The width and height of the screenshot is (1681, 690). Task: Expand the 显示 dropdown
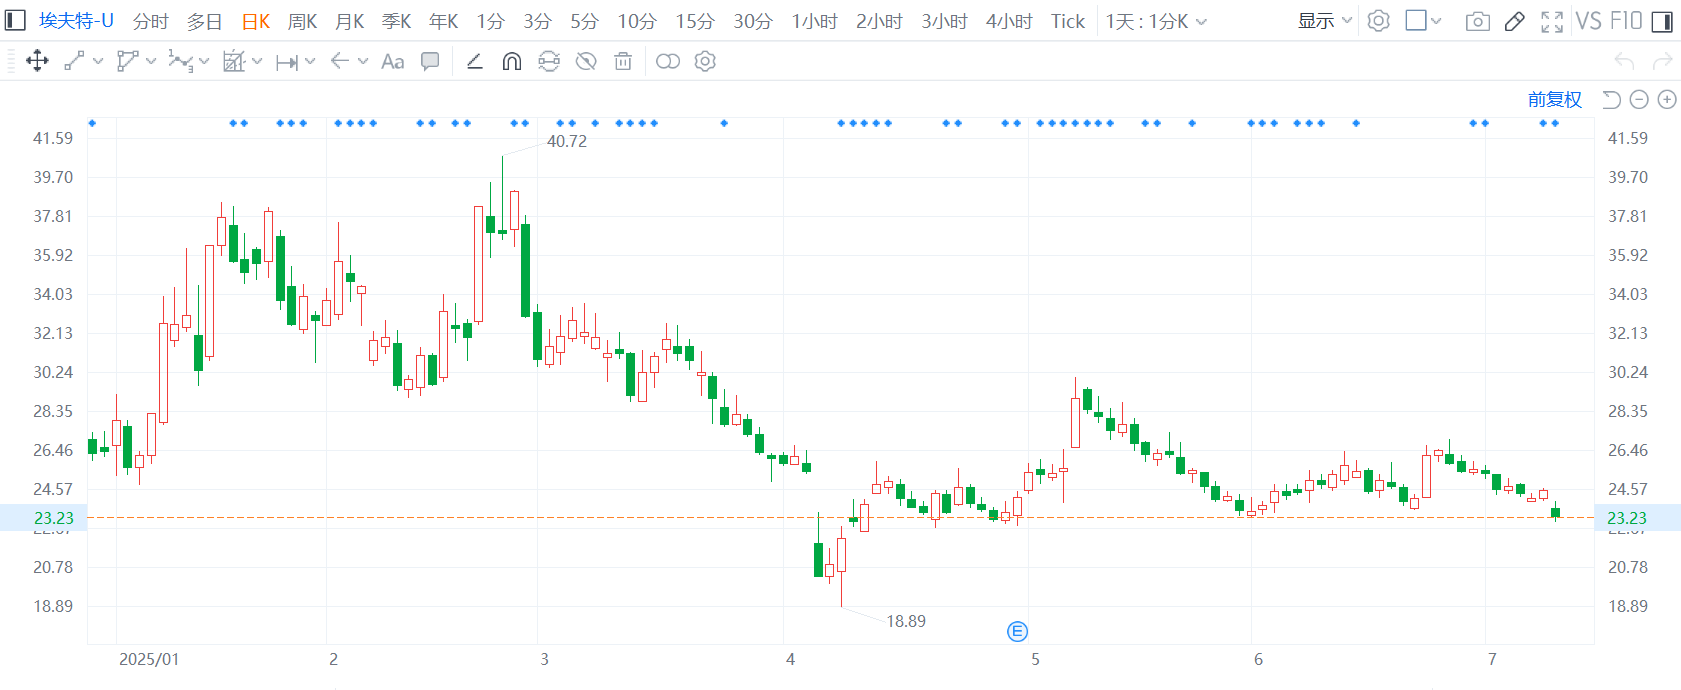[x=1325, y=21]
